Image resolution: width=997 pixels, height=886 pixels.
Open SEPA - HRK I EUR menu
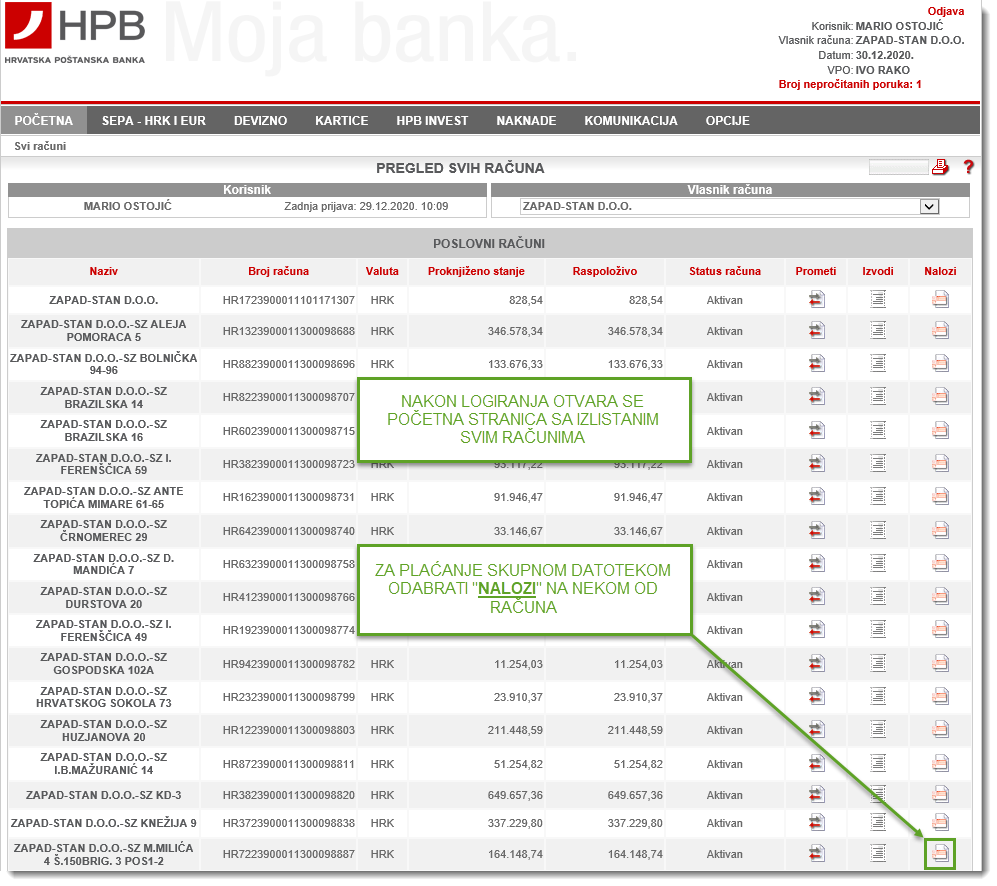pos(154,120)
